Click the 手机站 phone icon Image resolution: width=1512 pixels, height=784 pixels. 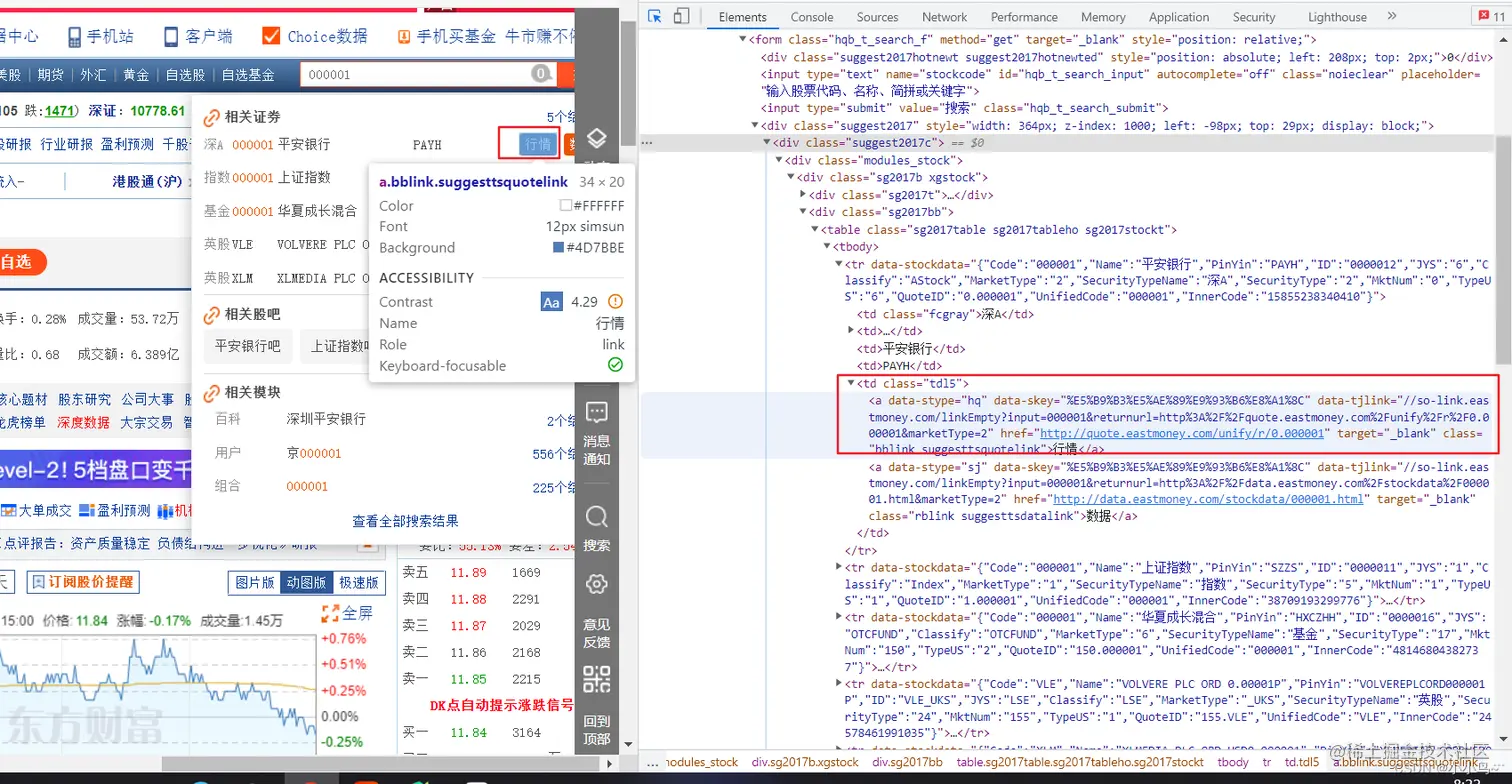tap(74, 37)
